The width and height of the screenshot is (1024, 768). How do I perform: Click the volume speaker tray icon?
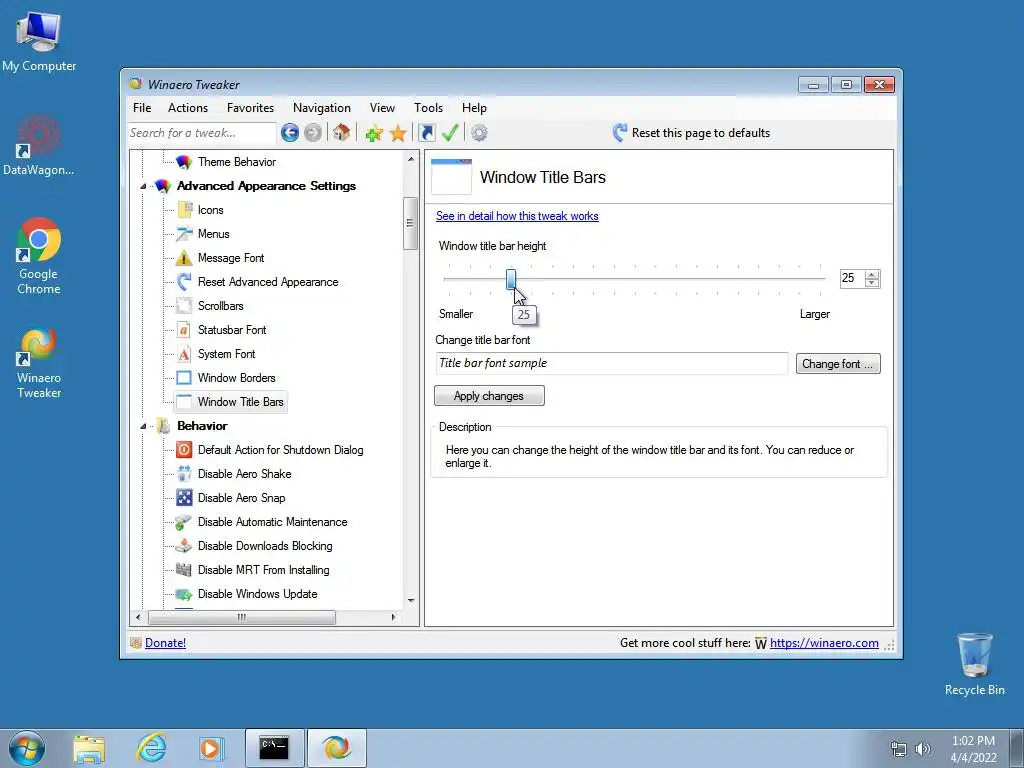click(923, 749)
